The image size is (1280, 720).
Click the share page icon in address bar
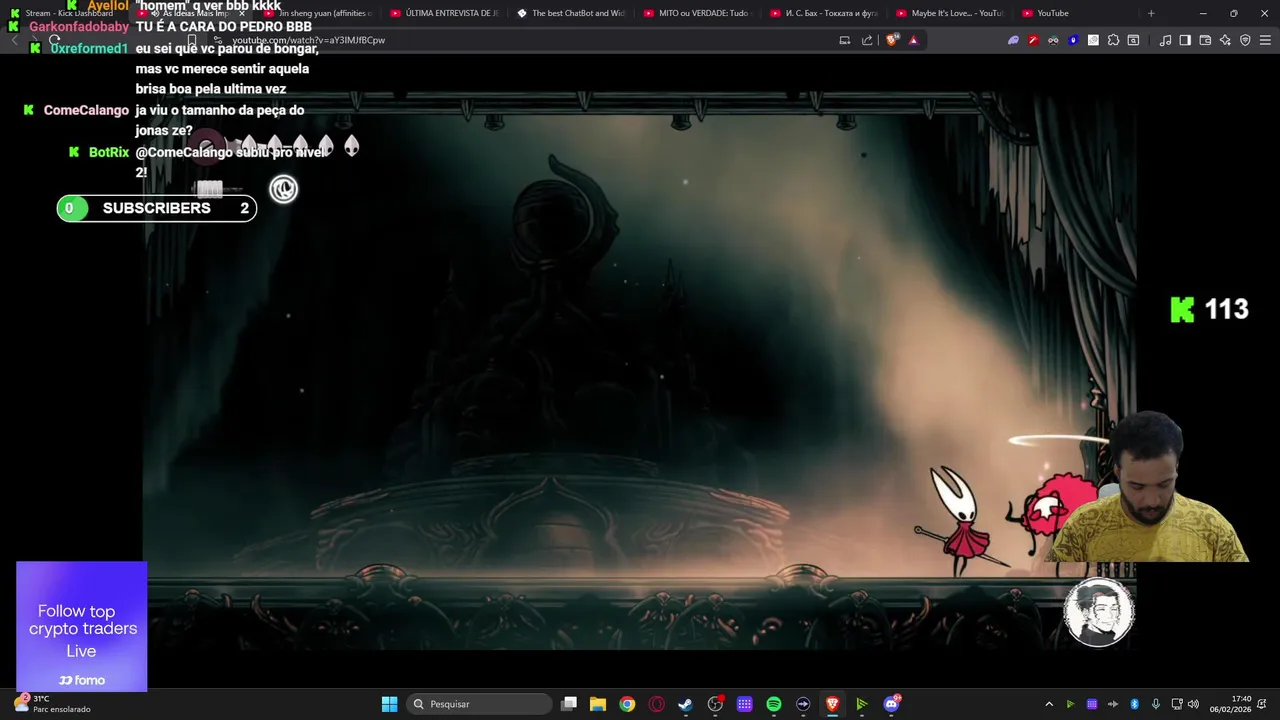867,40
